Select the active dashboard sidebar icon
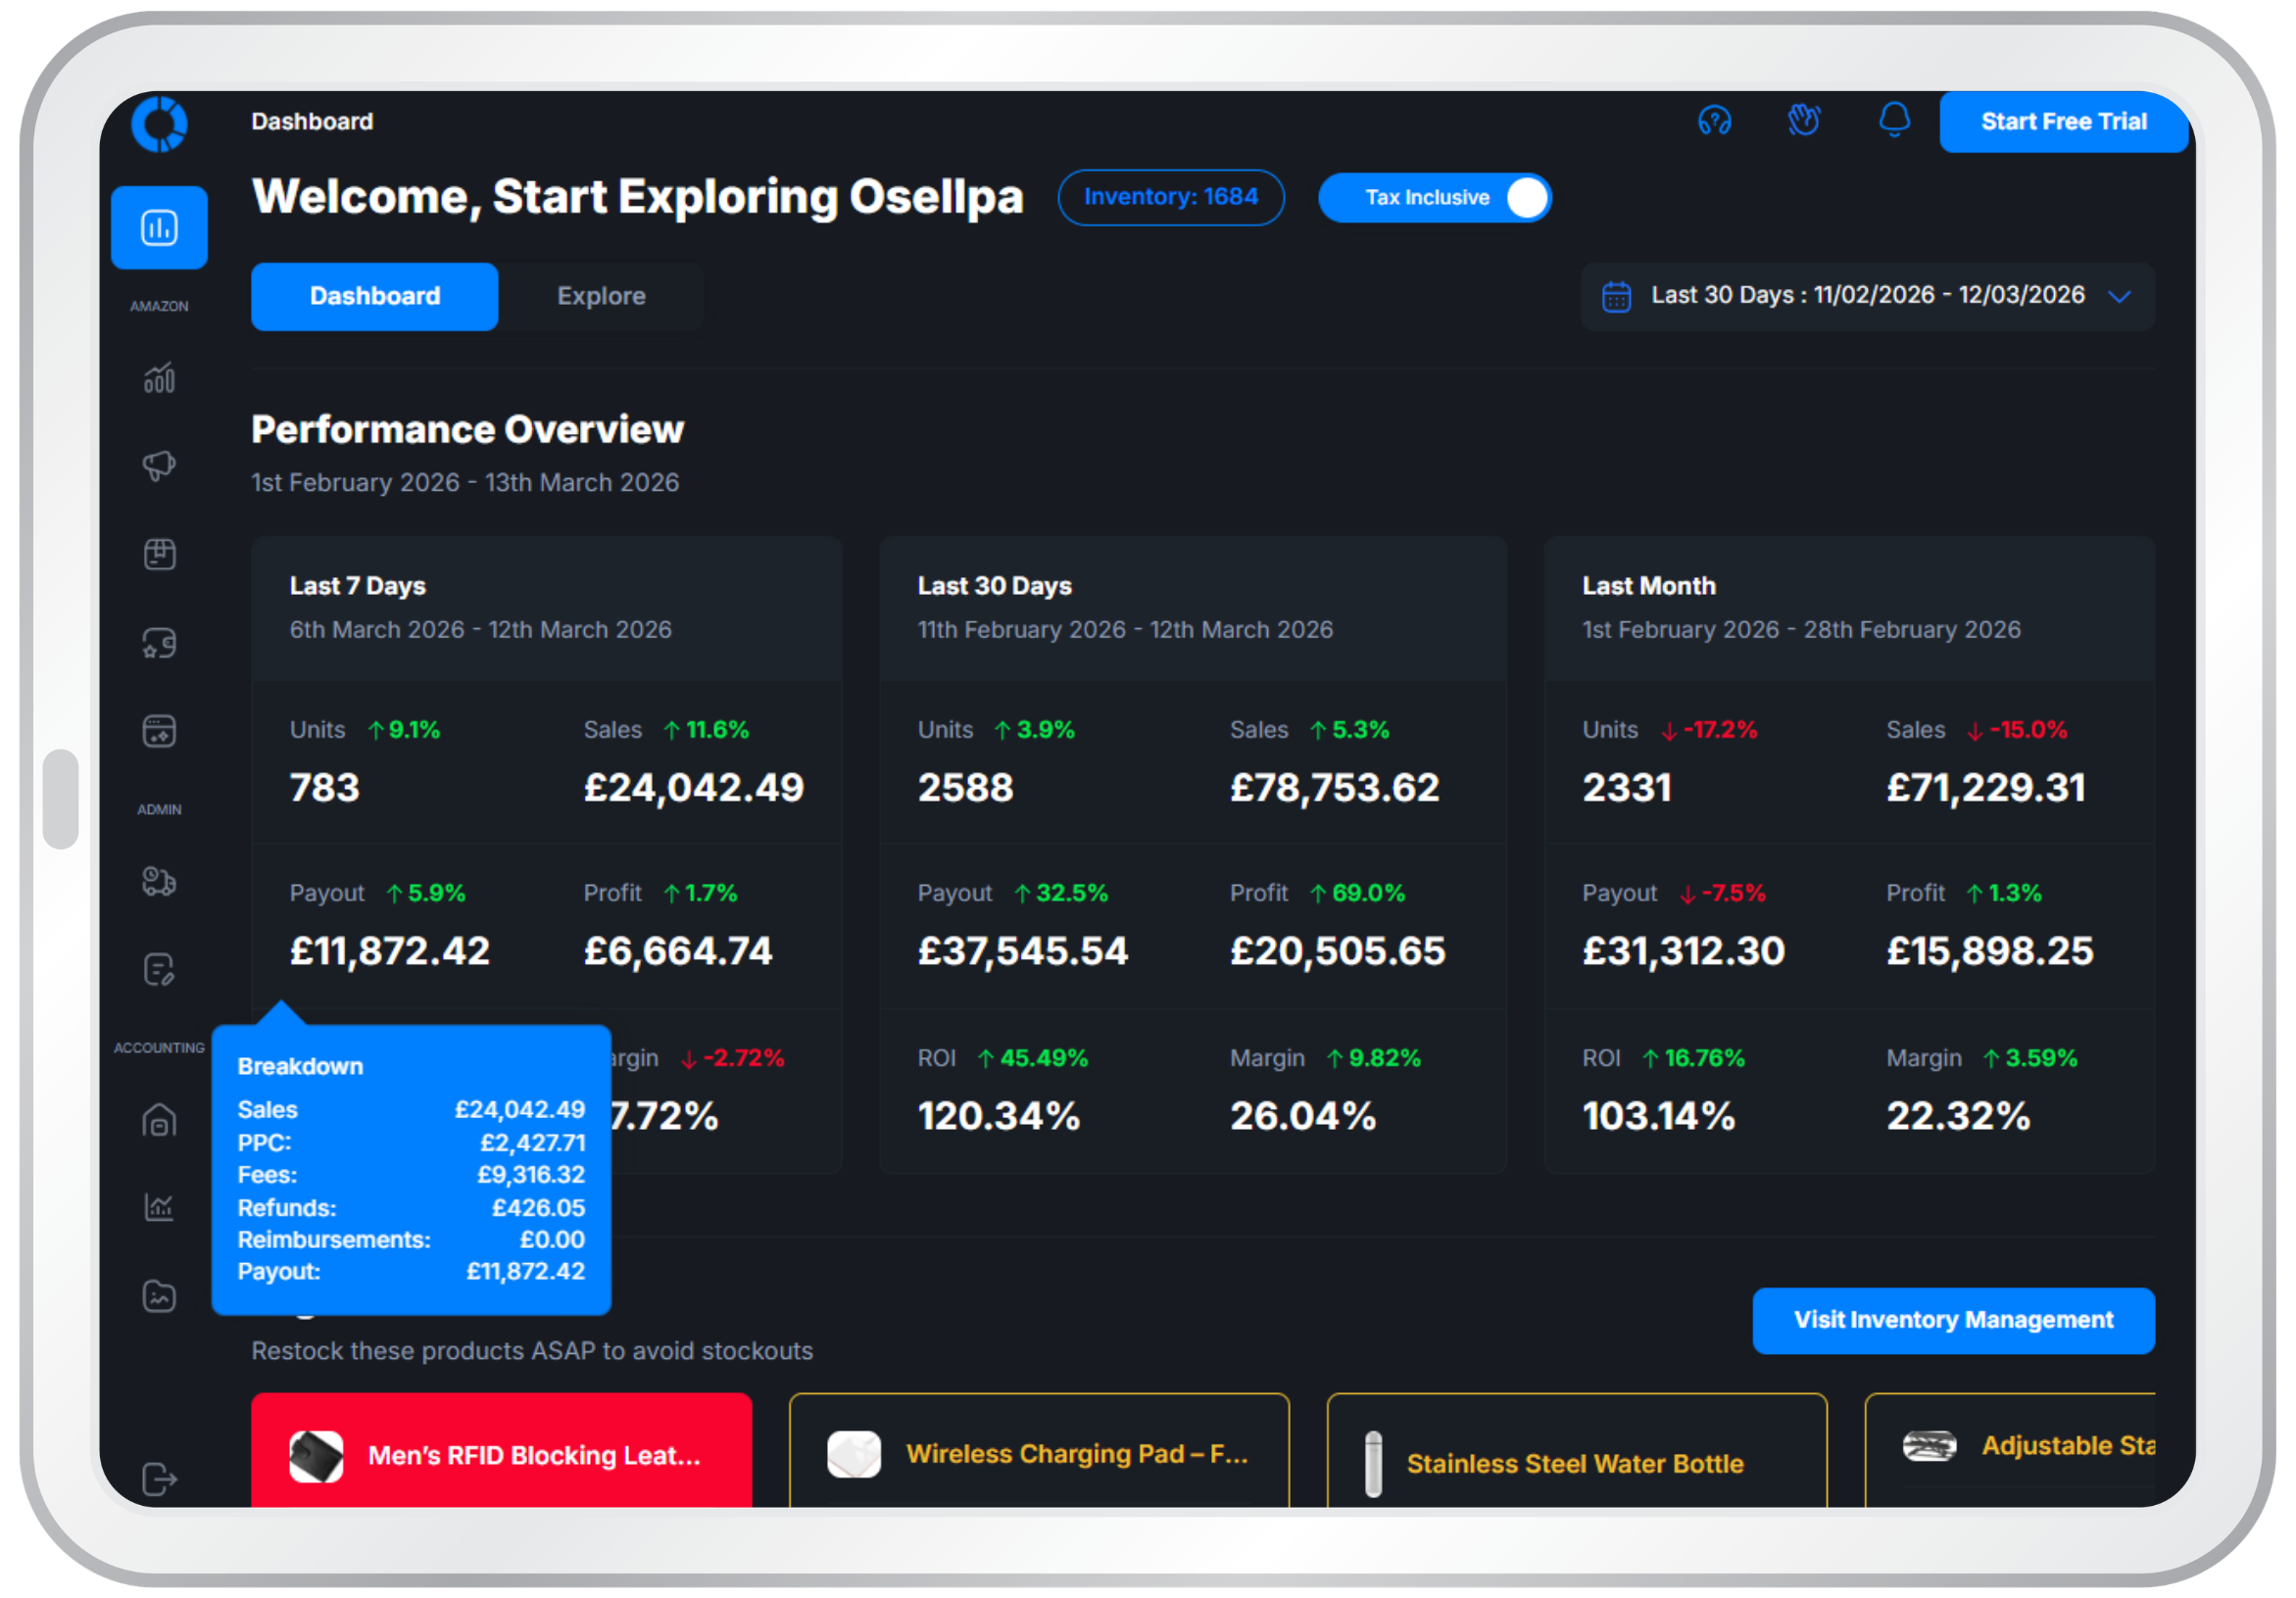This screenshot has height=1598, width=2296. 159,228
